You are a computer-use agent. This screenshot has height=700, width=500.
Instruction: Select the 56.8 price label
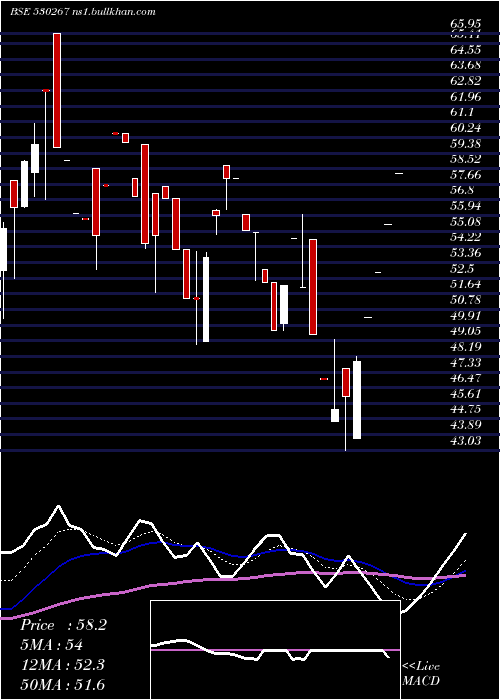point(462,191)
